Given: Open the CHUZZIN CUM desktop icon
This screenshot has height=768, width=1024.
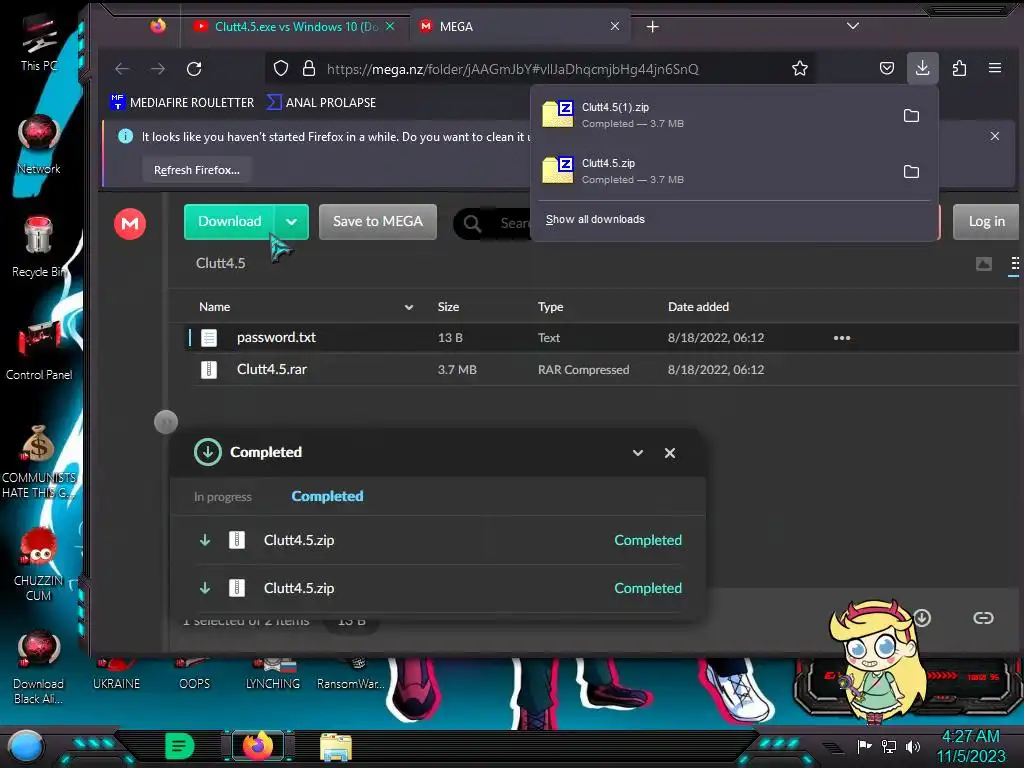Looking at the screenshot, I should [x=39, y=565].
